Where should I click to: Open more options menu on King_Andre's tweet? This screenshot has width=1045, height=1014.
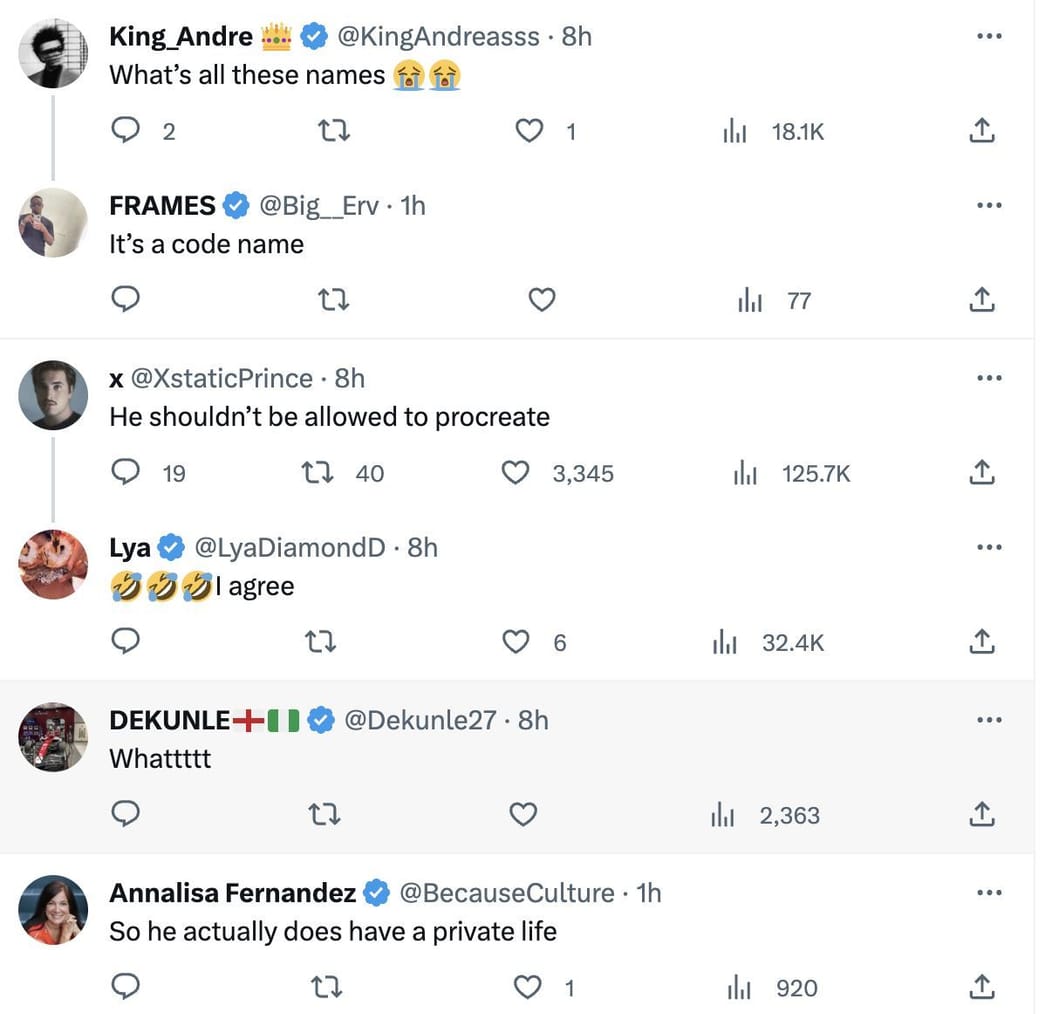(989, 36)
